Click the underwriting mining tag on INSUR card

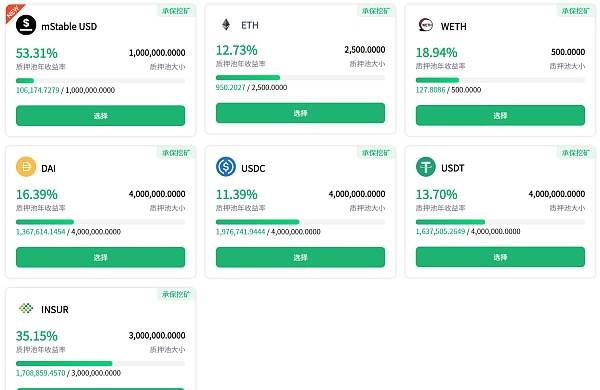(x=176, y=294)
